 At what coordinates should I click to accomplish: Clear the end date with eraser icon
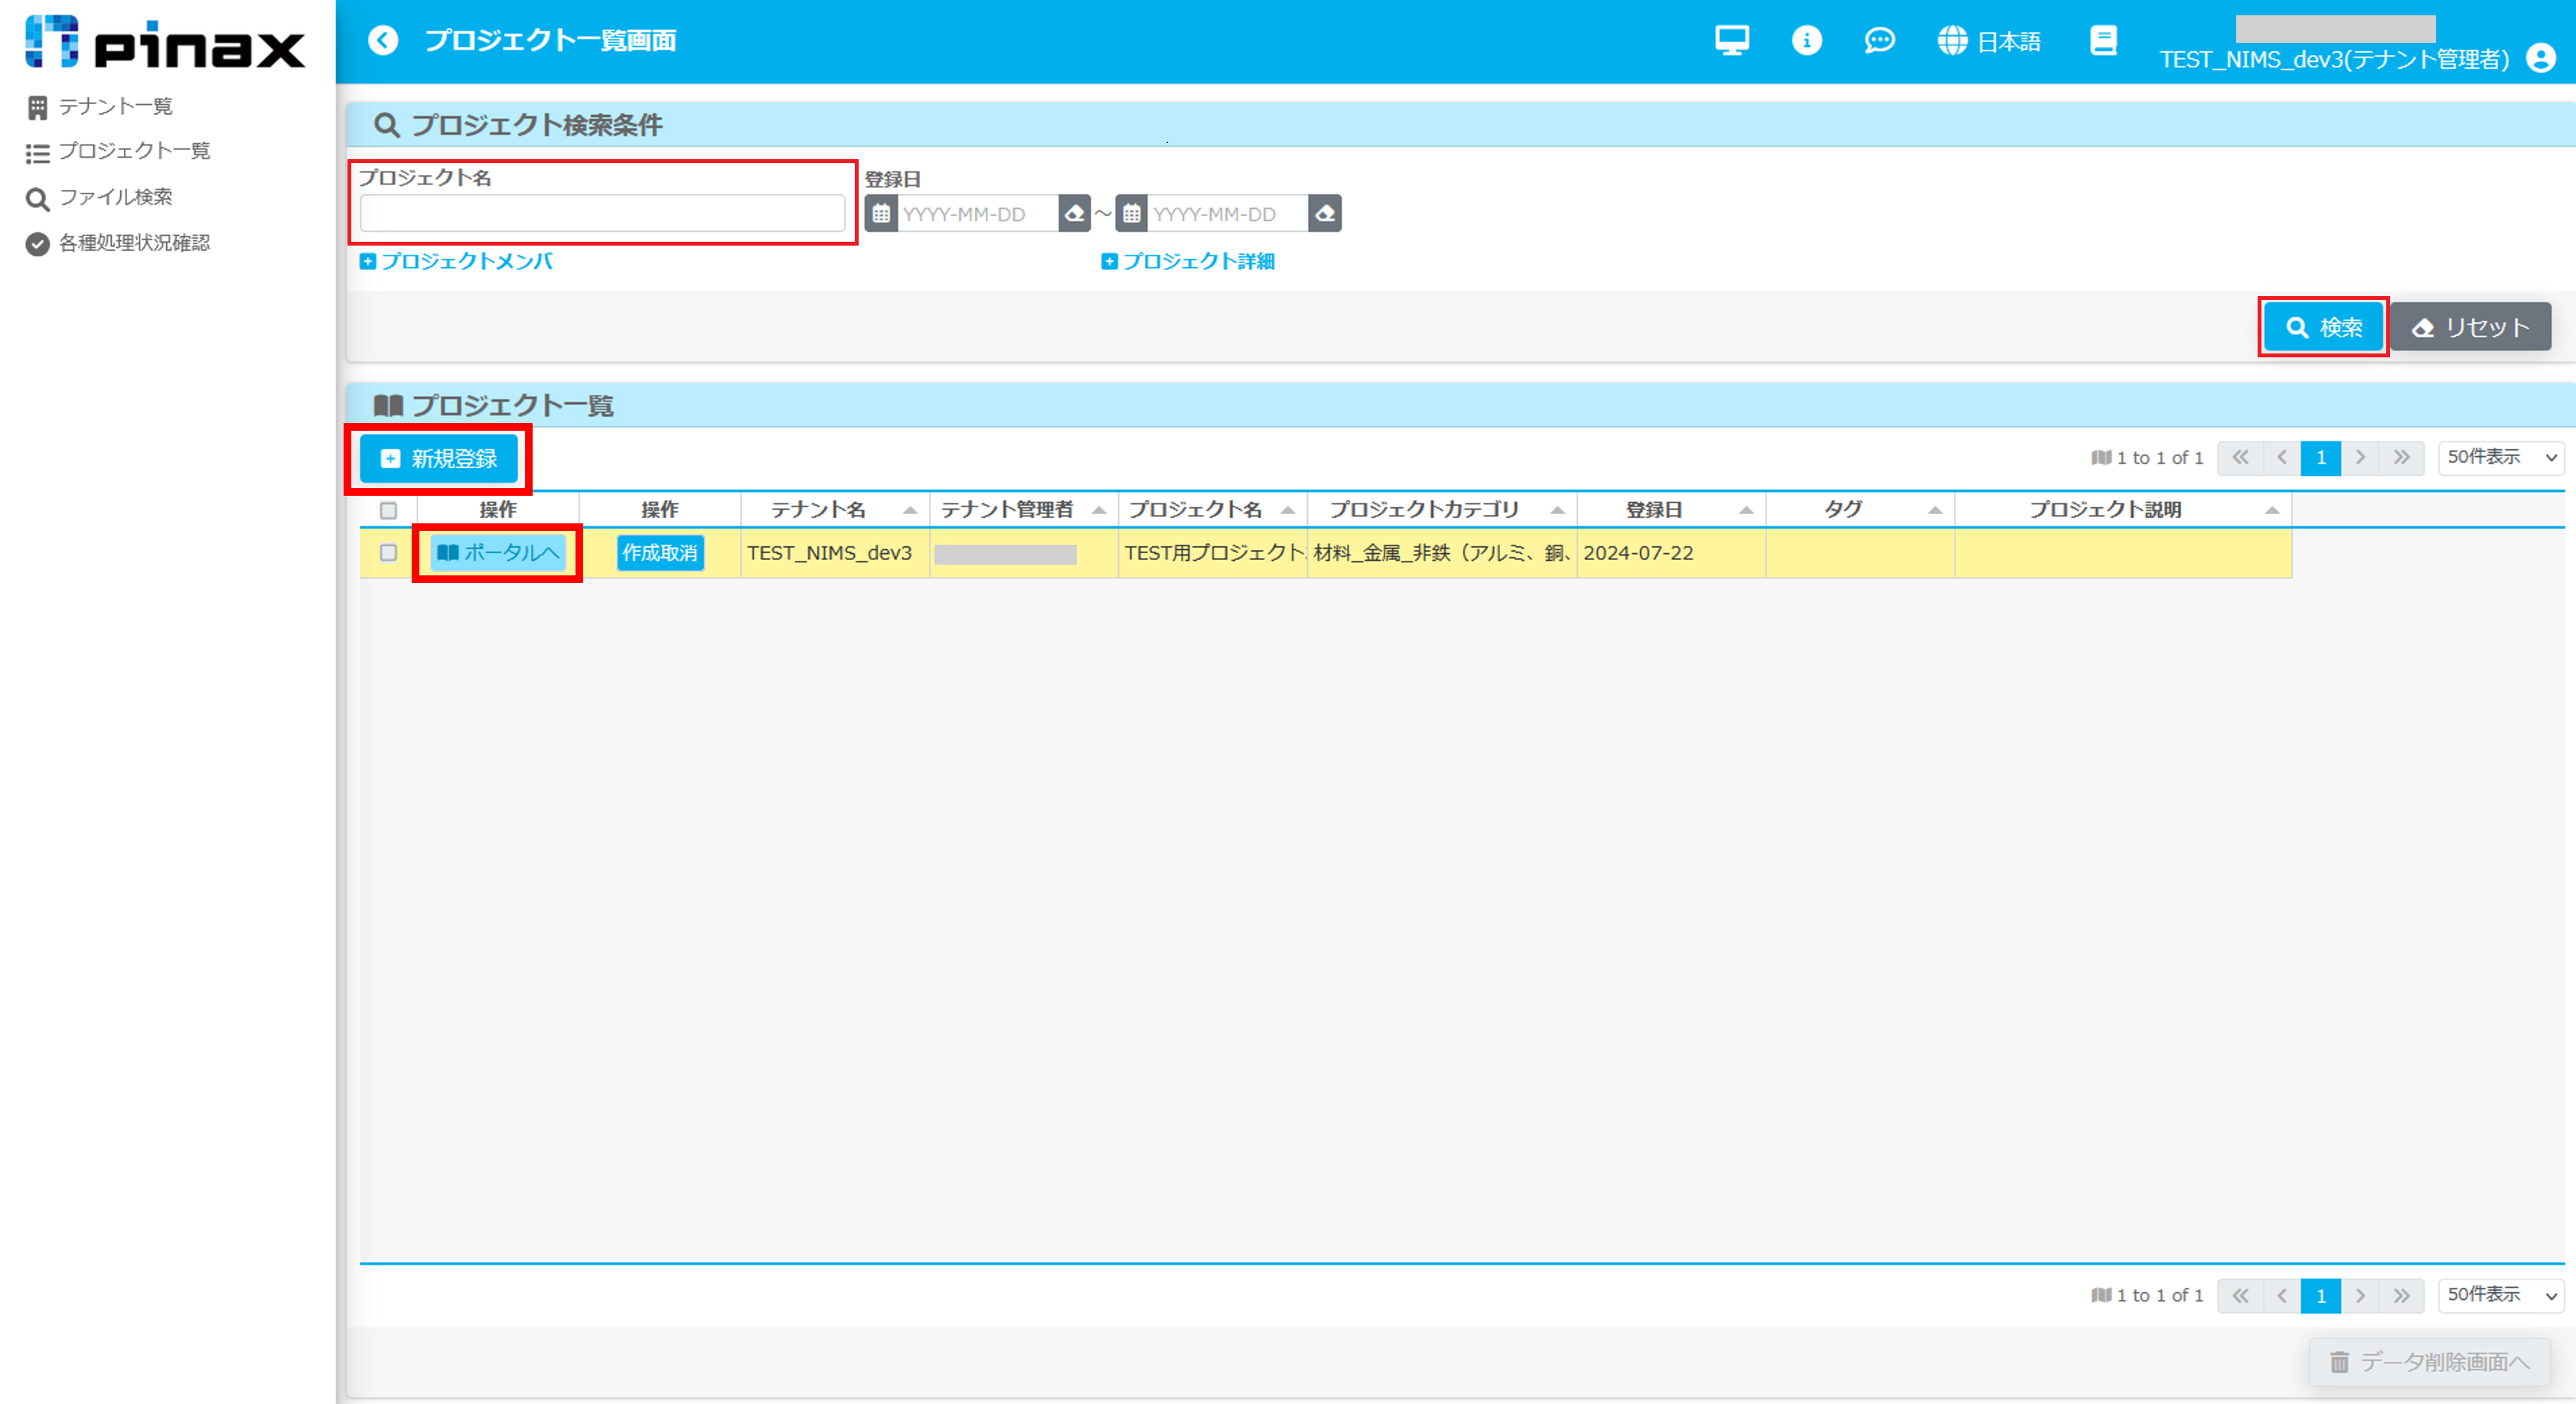coord(1325,214)
